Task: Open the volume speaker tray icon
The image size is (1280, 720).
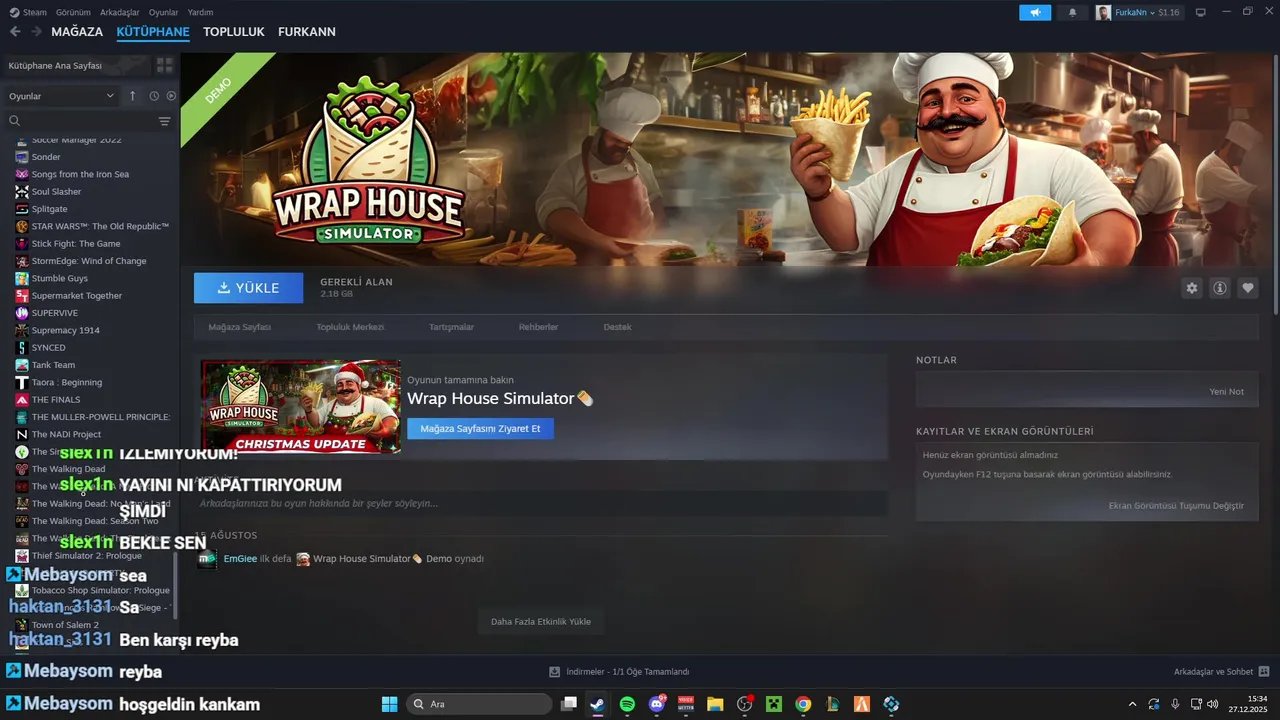Action: tap(1212, 704)
